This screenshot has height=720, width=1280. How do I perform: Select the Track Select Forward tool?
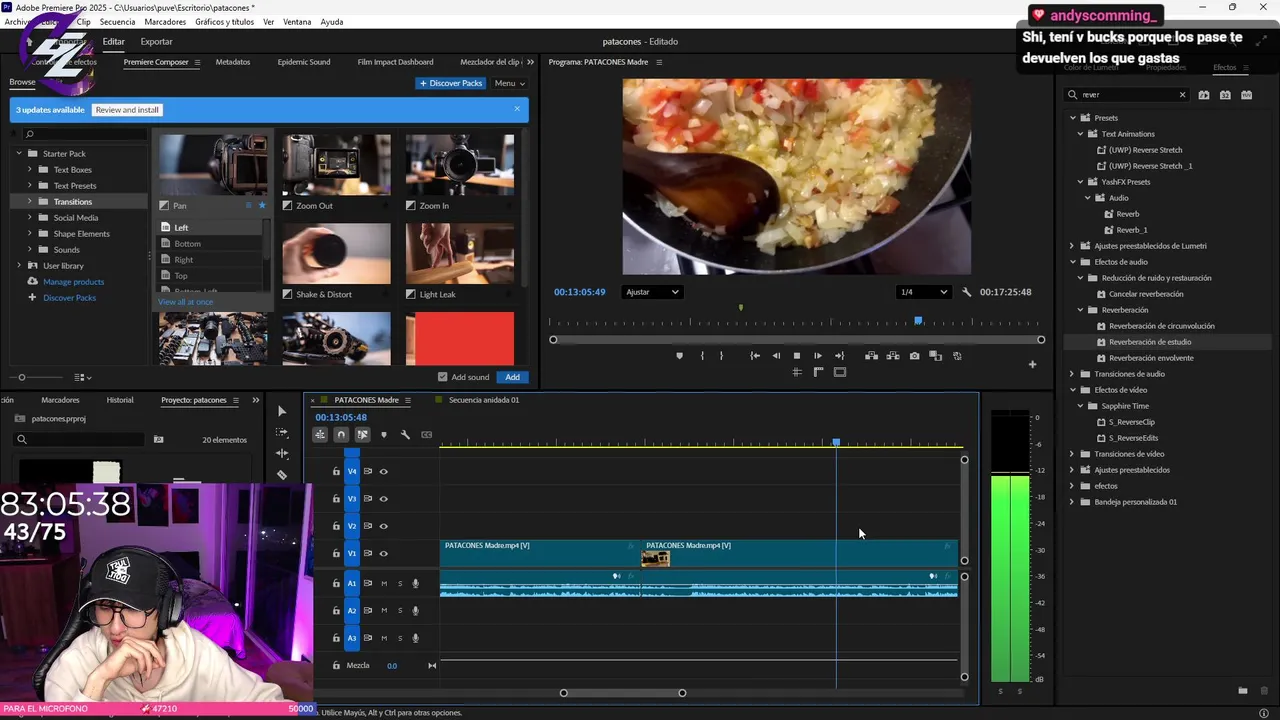pos(282,432)
